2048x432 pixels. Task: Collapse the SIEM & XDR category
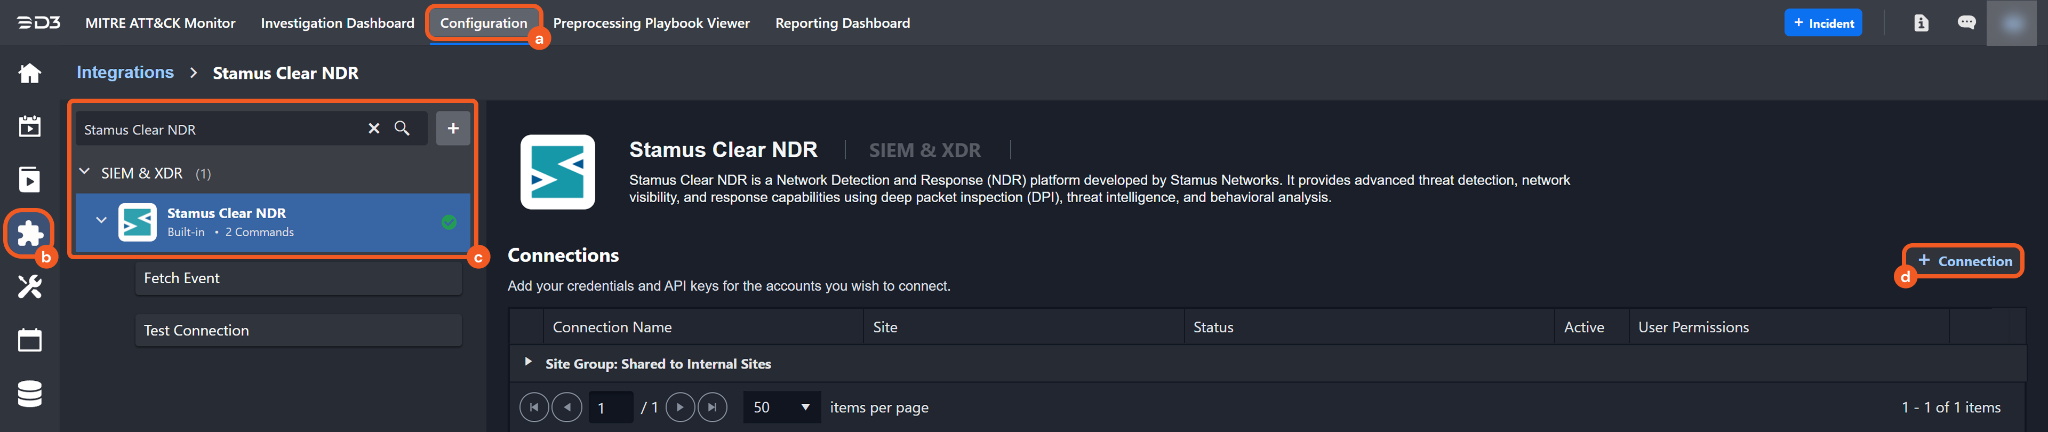click(x=85, y=173)
